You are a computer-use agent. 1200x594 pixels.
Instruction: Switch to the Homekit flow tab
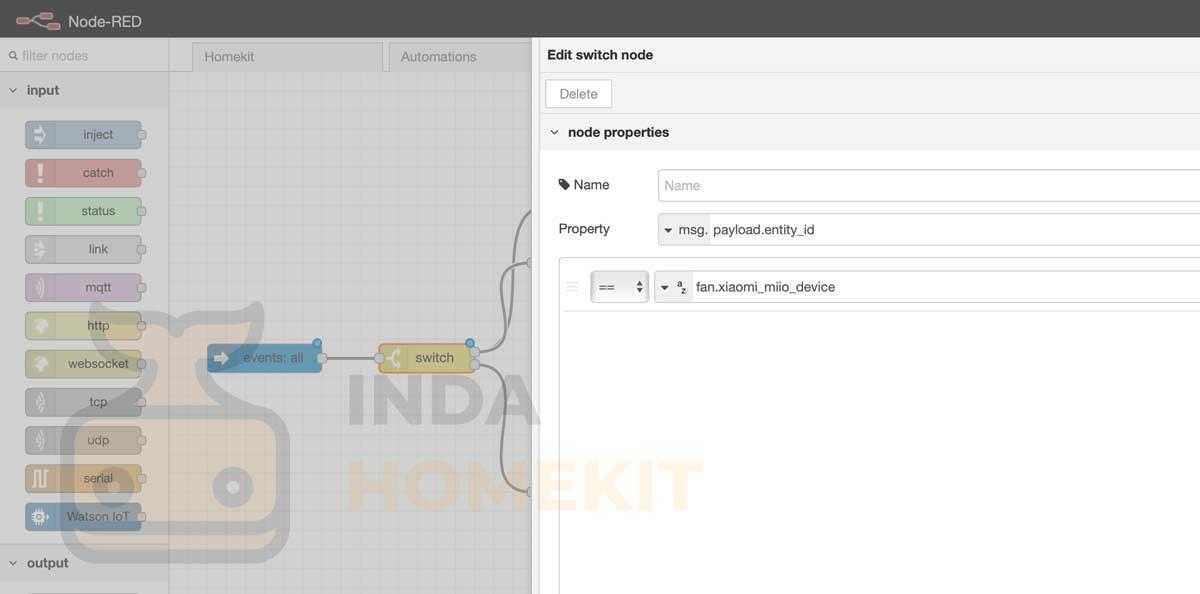click(286, 57)
